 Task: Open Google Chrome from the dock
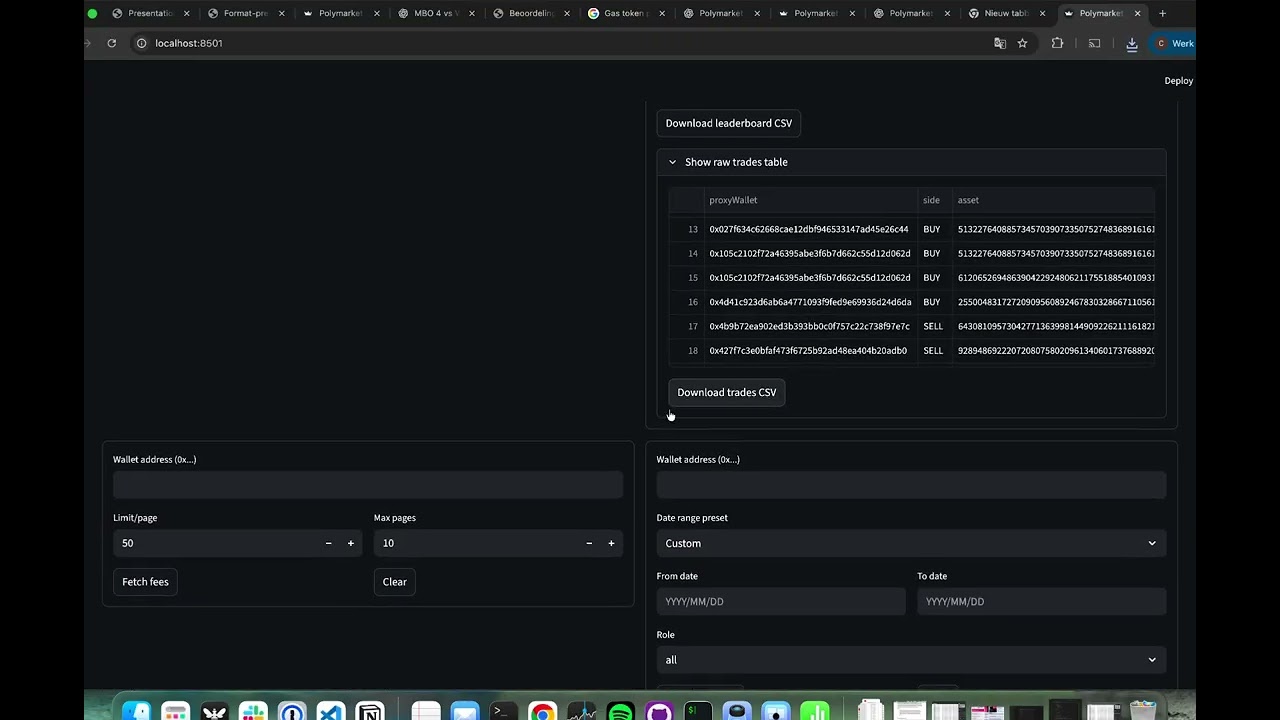click(543, 710)
